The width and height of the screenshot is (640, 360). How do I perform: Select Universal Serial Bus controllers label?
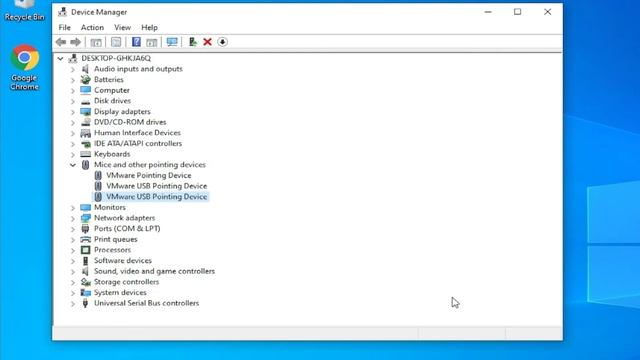147,303
